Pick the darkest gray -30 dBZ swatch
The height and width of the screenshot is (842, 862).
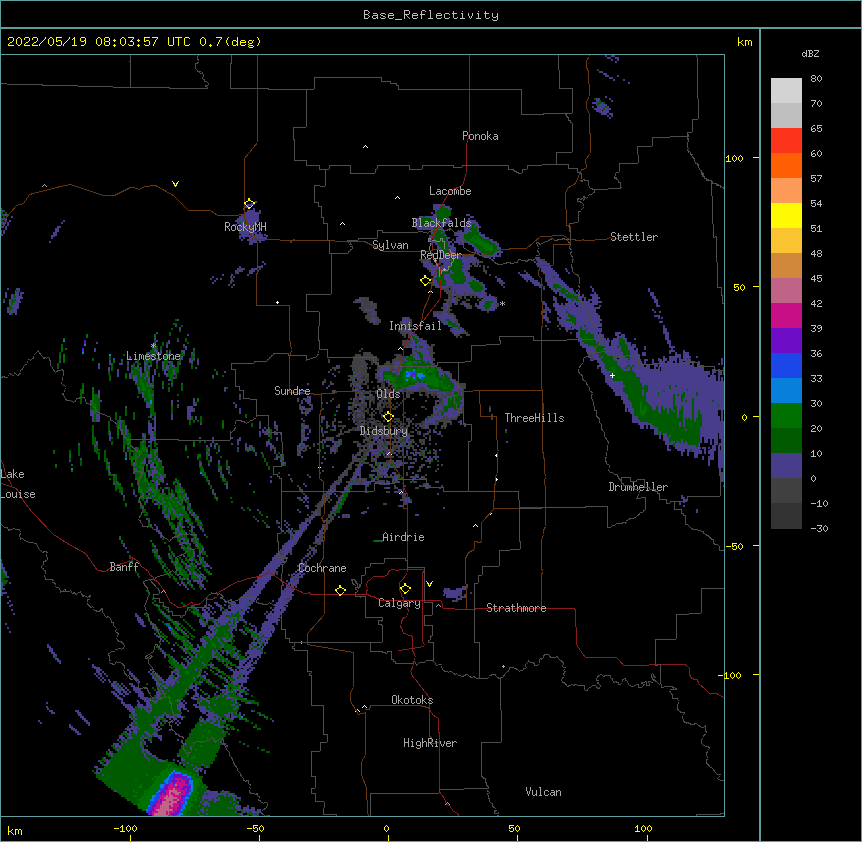[786, 516]
